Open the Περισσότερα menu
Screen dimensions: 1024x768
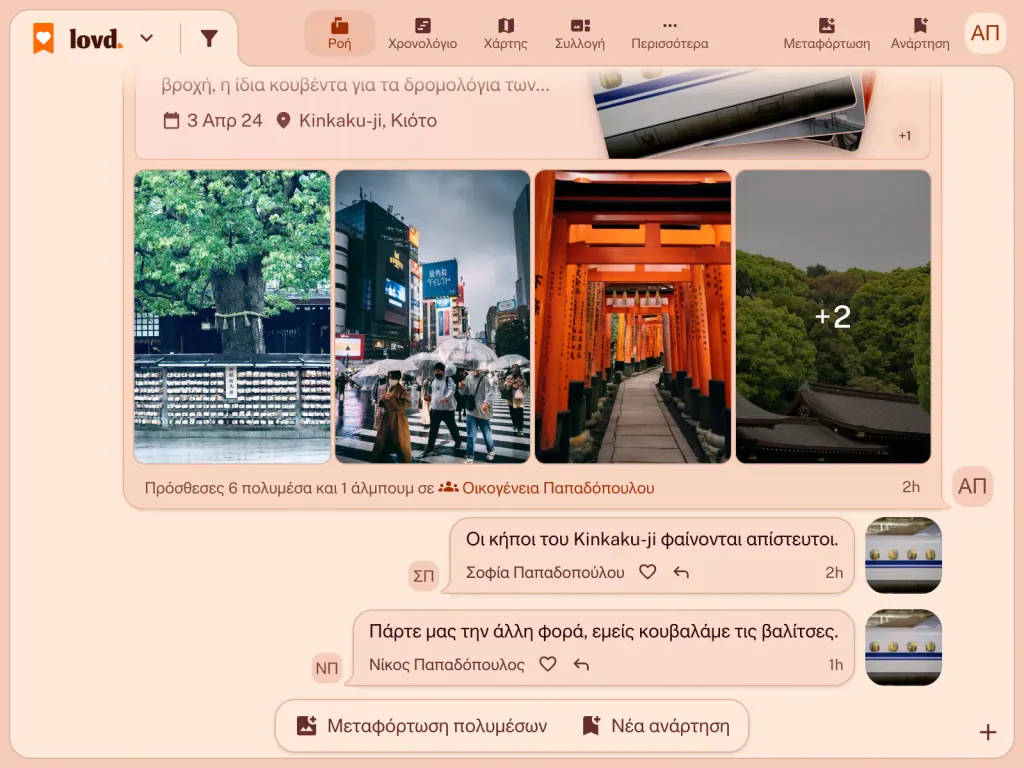[669, 34]
